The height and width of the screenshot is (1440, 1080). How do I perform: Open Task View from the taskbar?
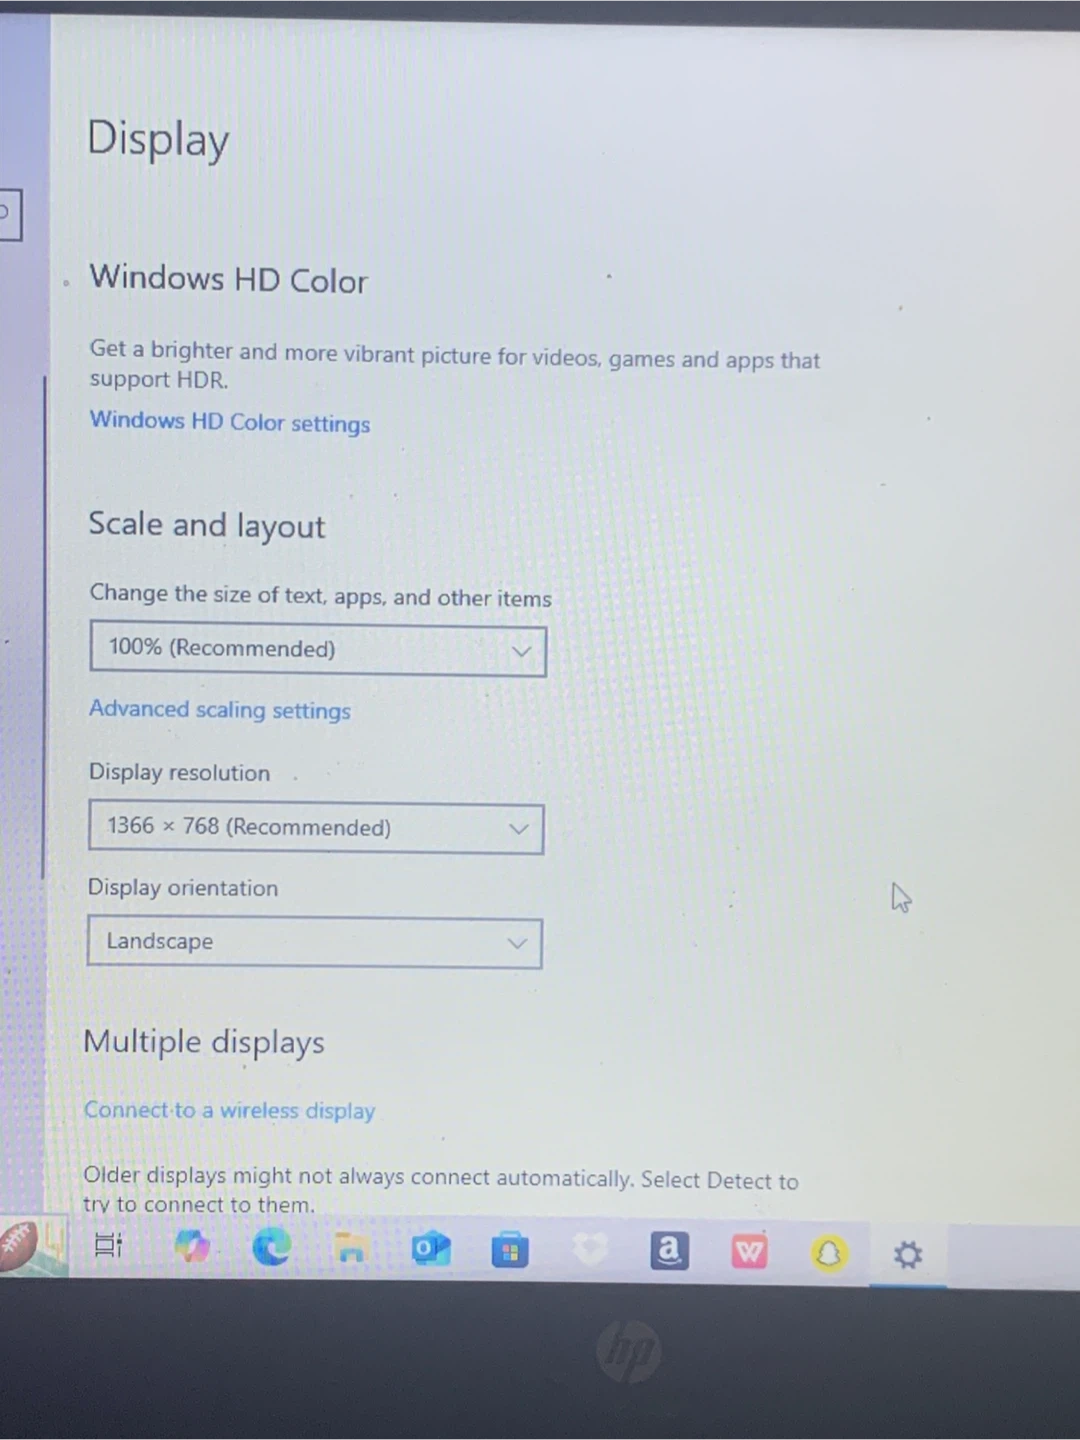[108, 1246]
